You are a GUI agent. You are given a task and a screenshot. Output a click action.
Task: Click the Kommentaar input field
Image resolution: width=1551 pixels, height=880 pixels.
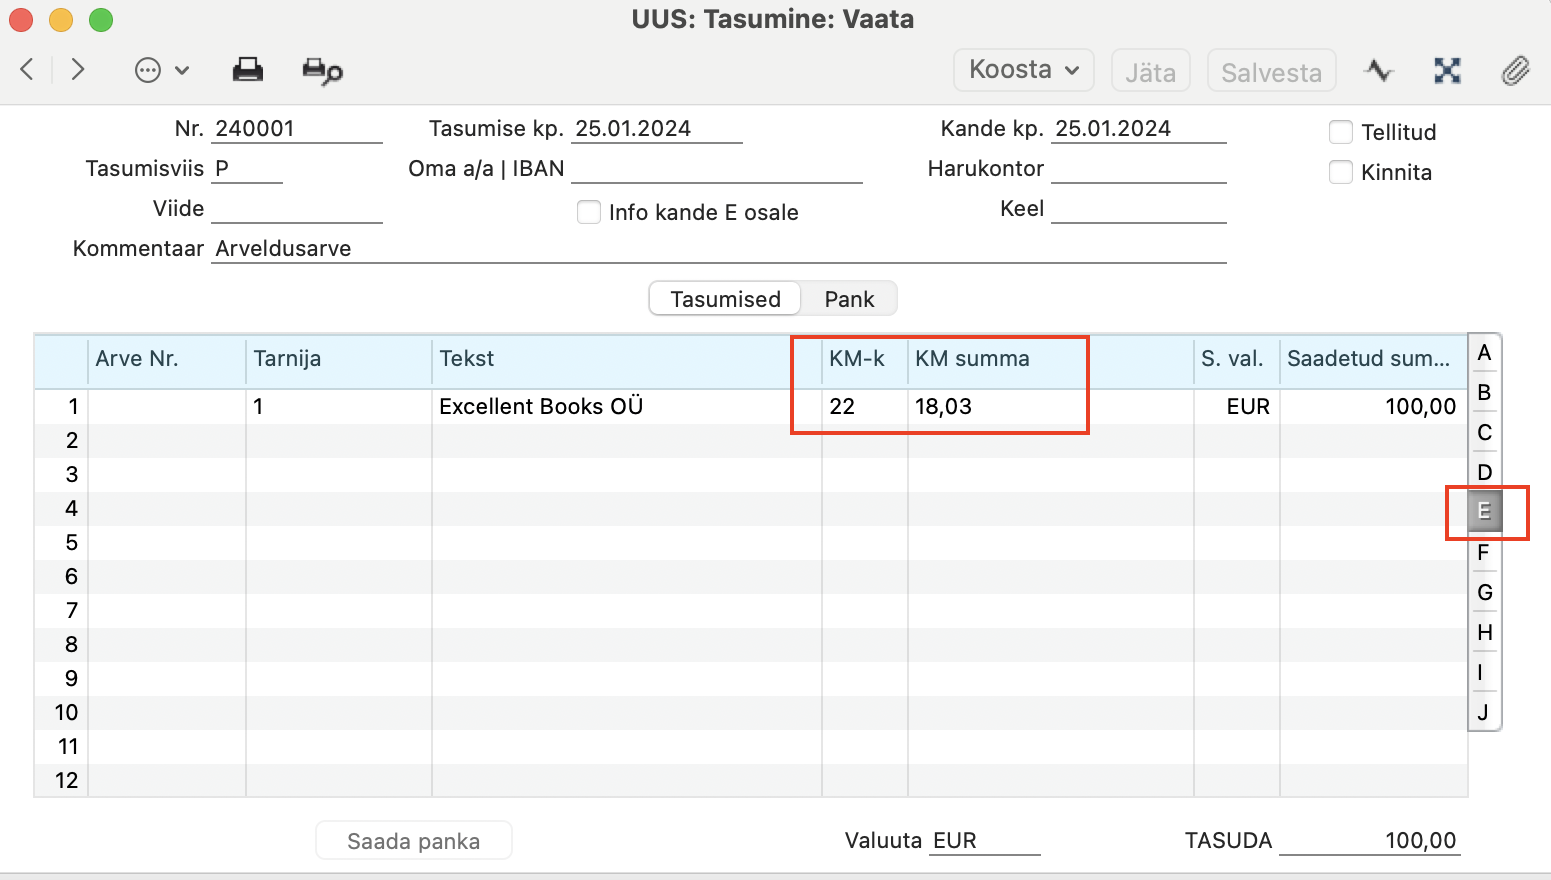[x=719, y=249]
